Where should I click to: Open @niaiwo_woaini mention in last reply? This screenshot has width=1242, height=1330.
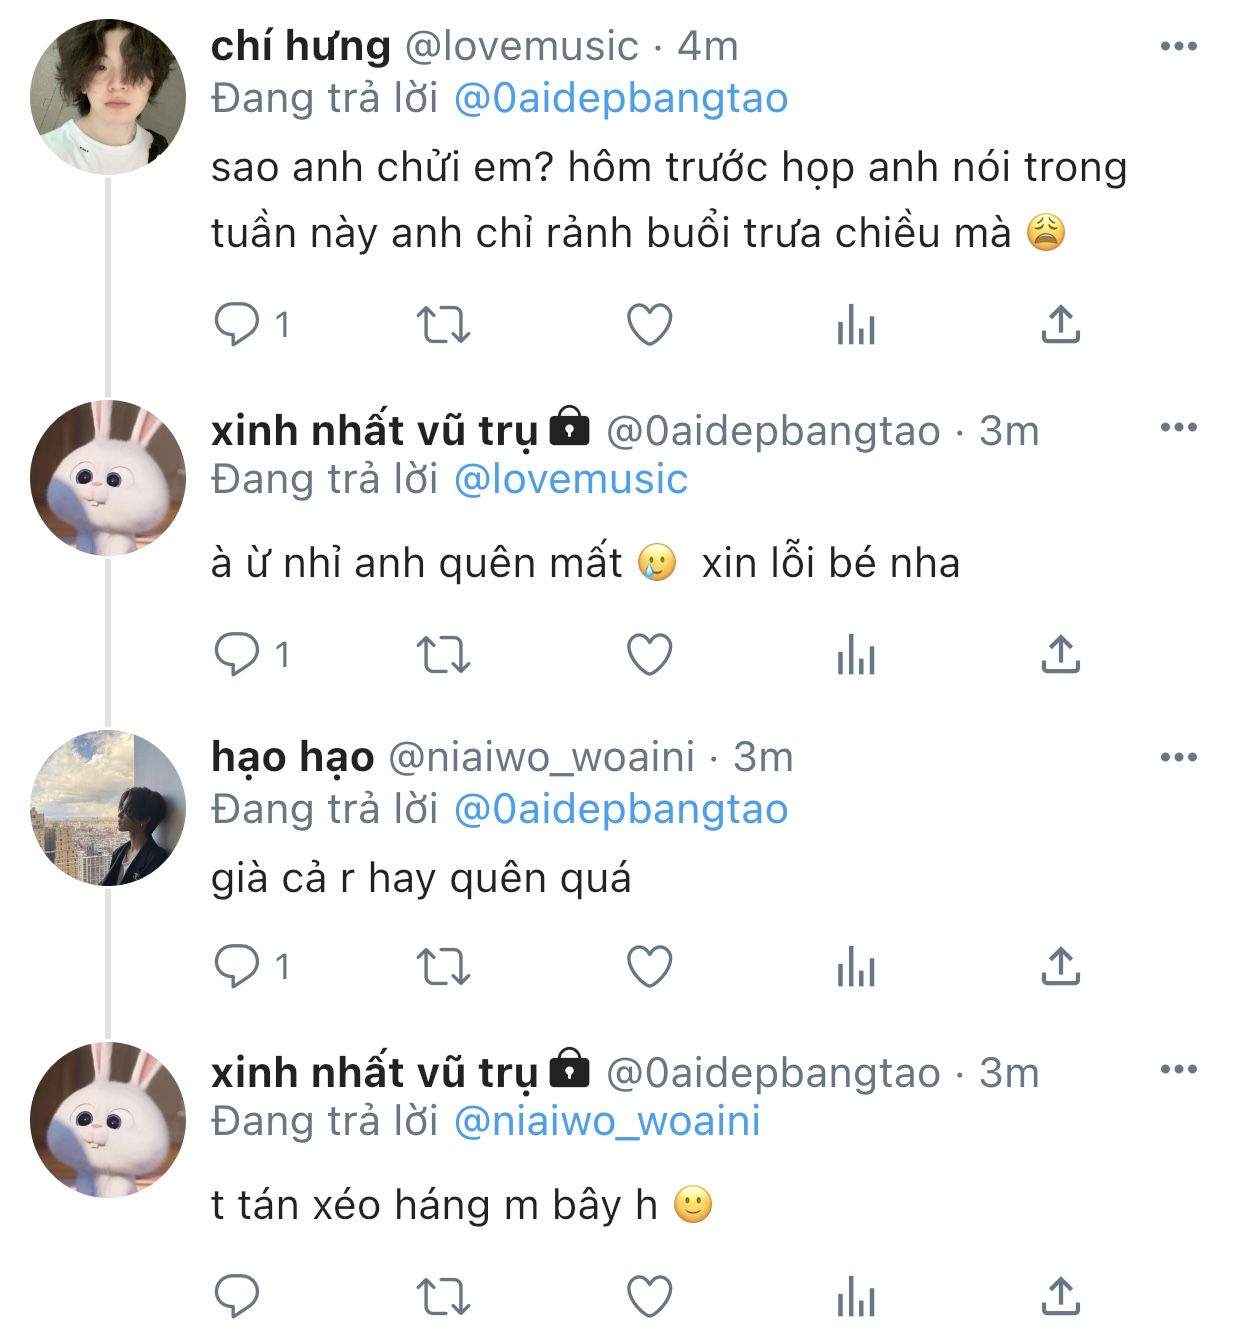(x=607, y=1121)
